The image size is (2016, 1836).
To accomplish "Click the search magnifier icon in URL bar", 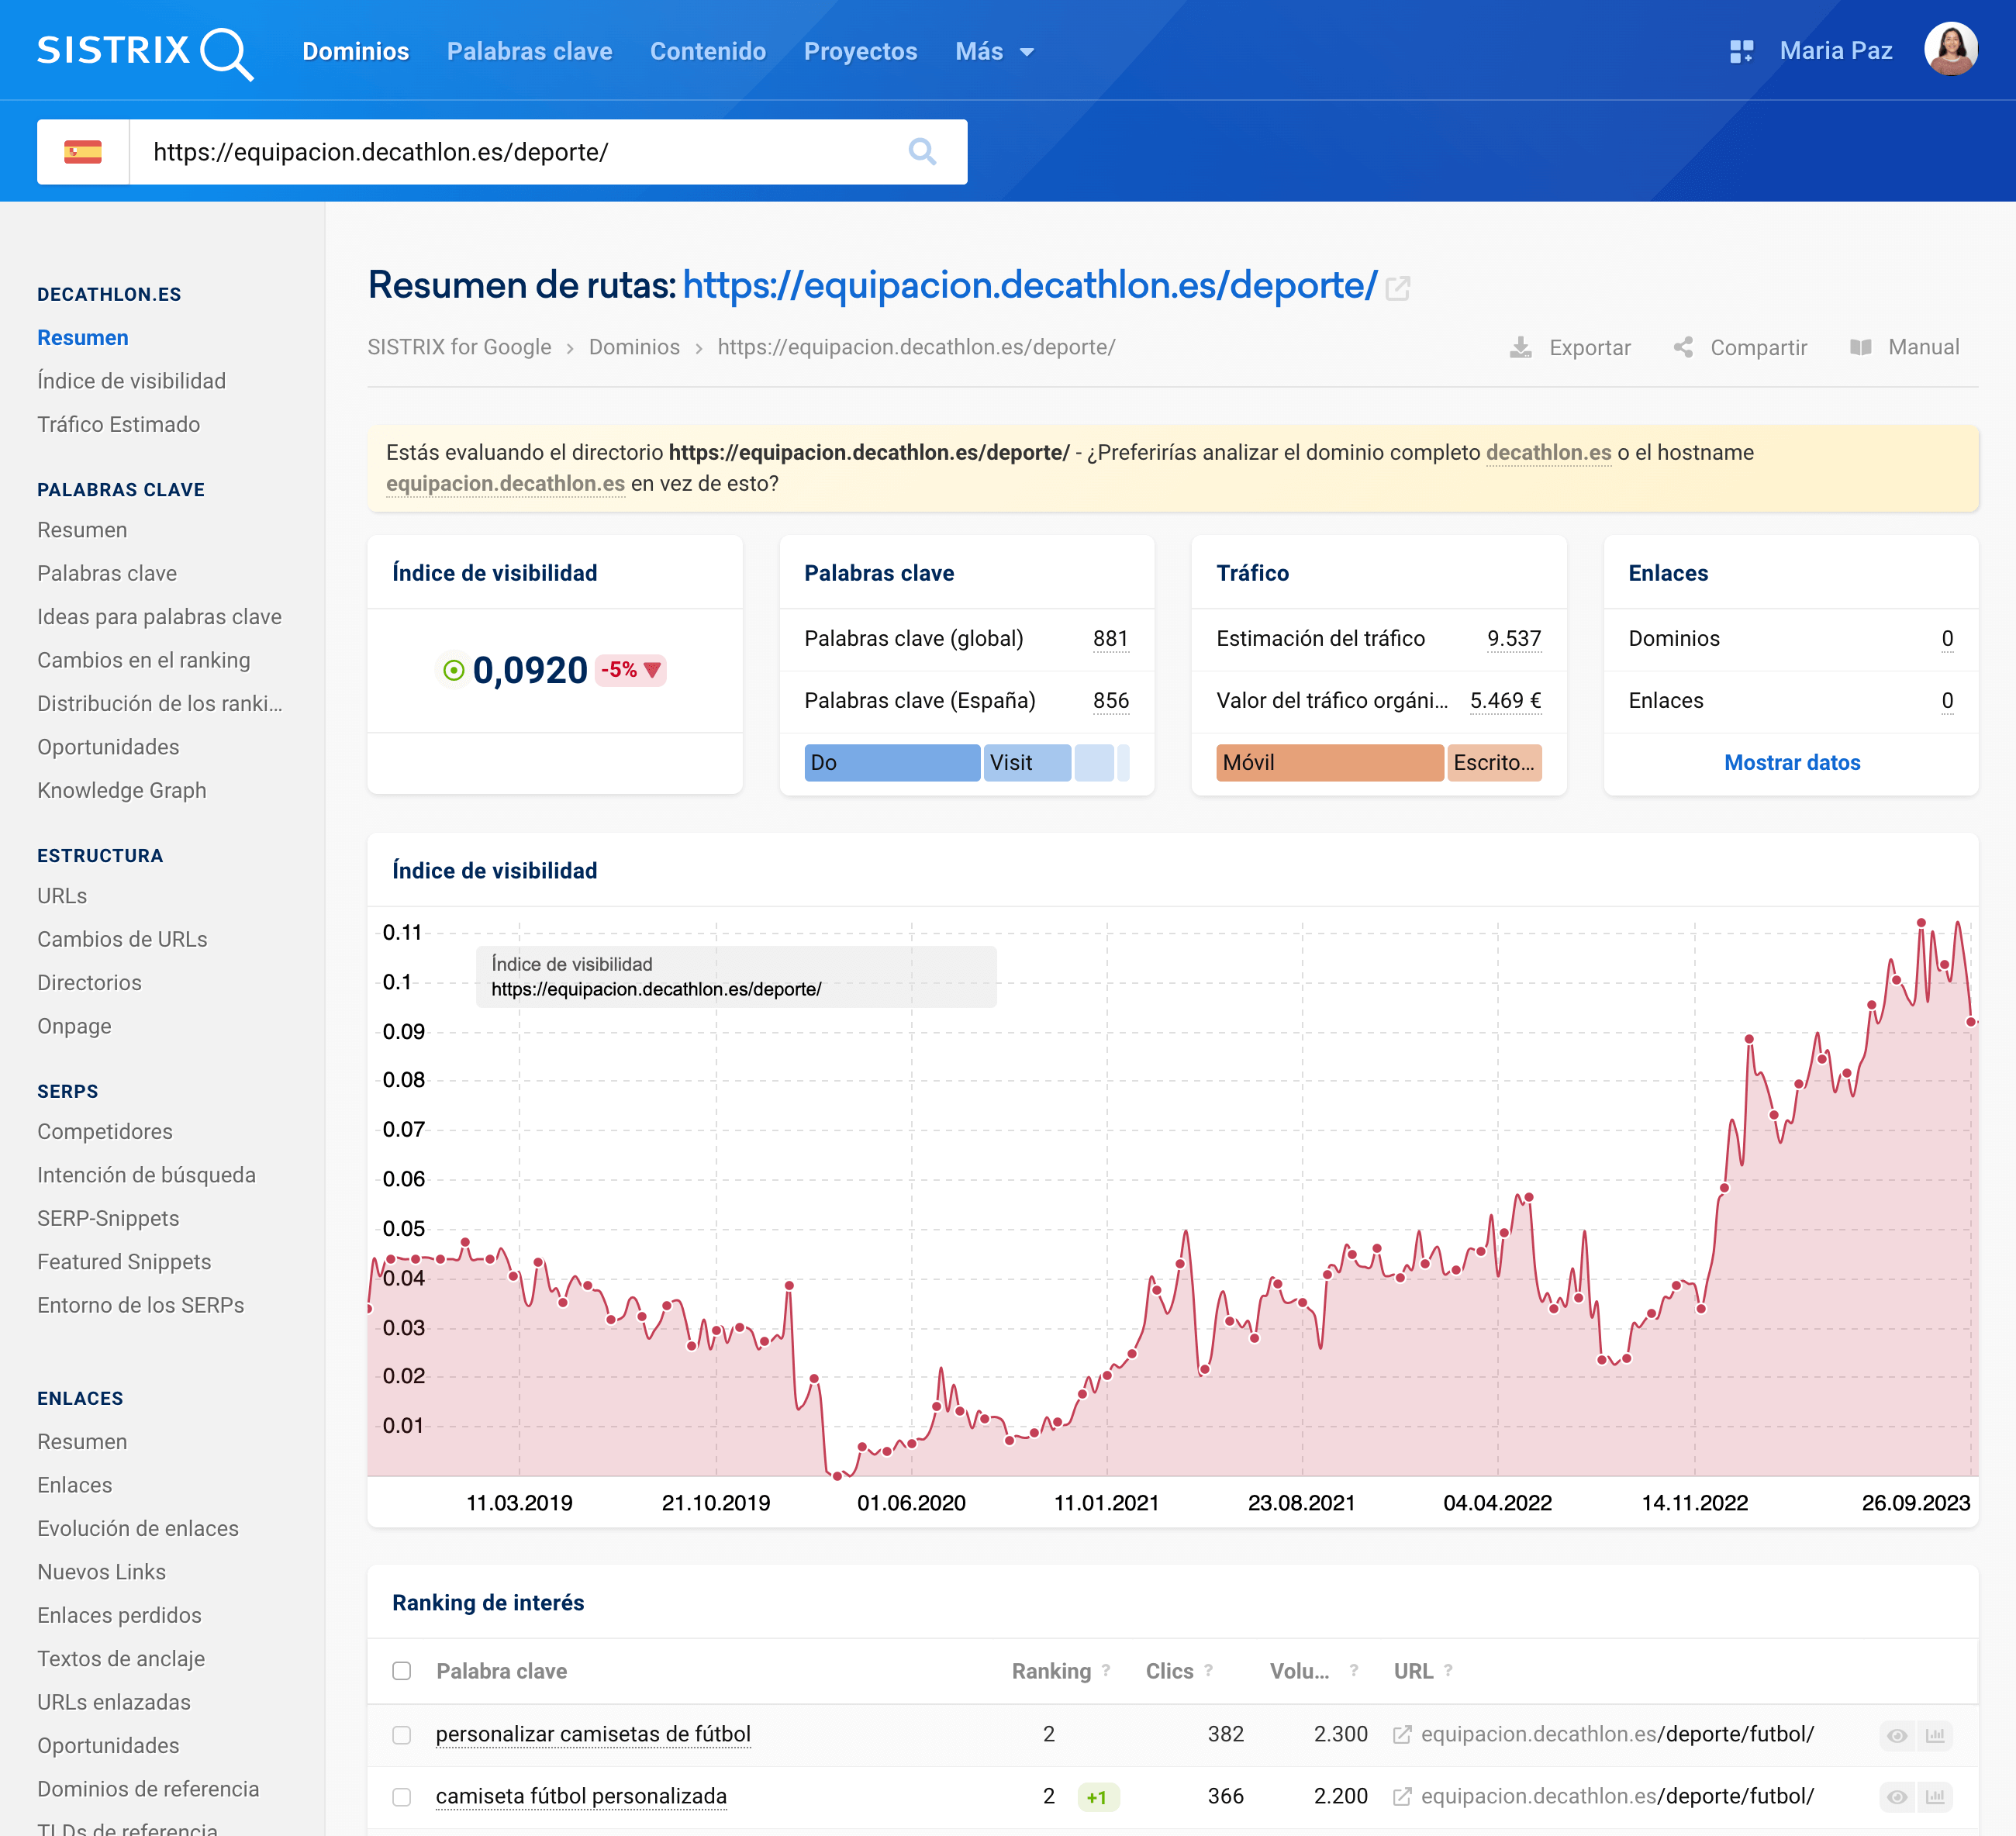I will tap(921, 152).
